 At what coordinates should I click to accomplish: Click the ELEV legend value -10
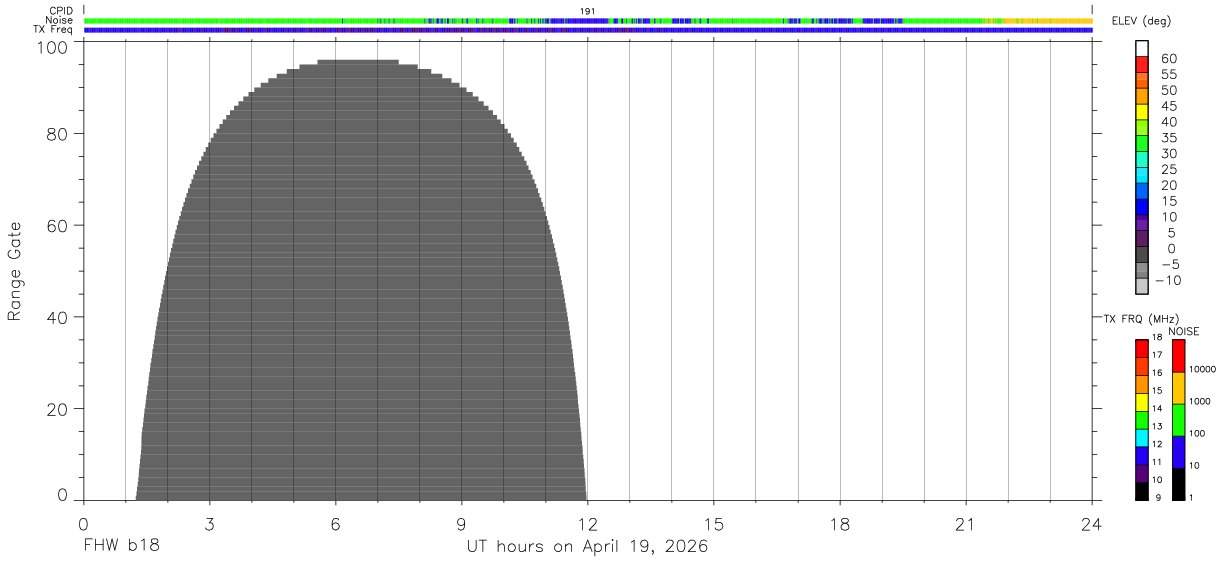click(1168, 280)
